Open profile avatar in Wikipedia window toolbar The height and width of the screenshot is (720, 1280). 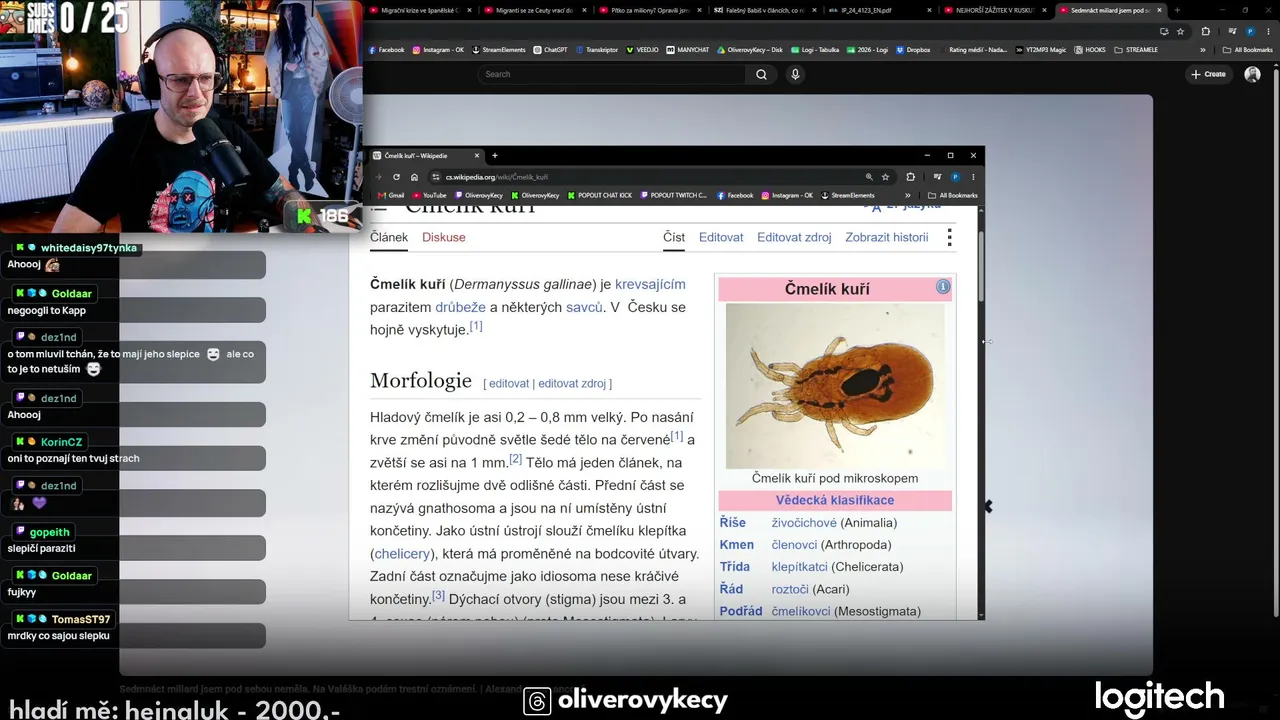click(x=955, y=177)
